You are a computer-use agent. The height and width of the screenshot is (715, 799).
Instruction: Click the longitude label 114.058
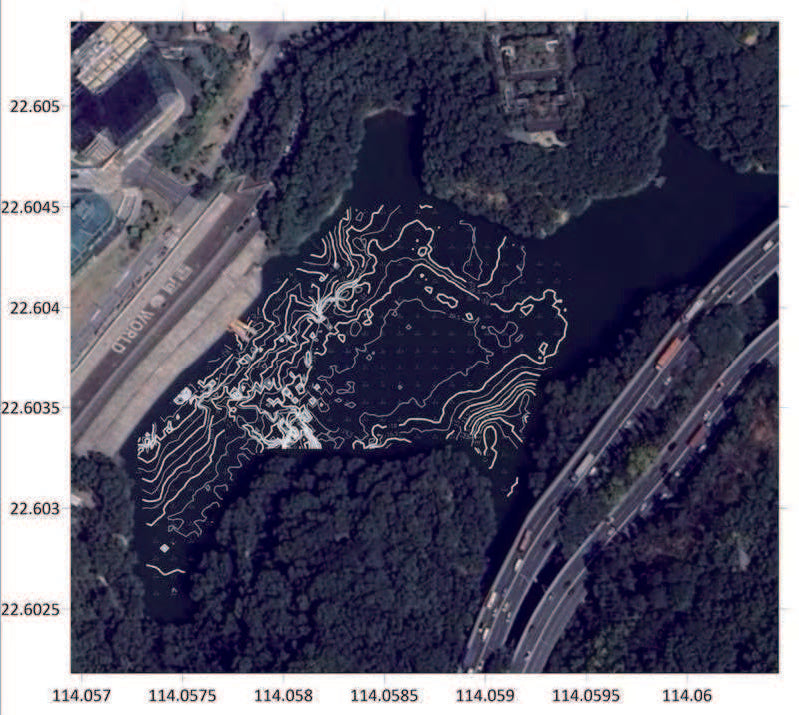[x=283, y=696]
